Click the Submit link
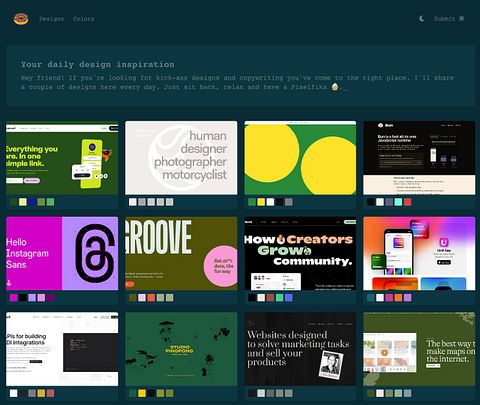 (444, 19)
